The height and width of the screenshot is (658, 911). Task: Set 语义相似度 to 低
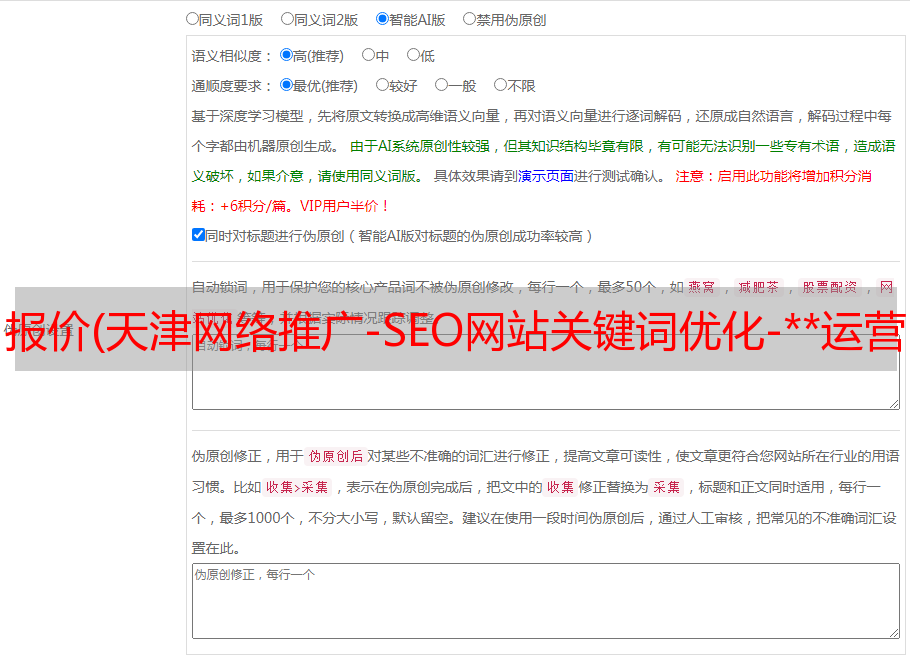pyautogui.click(x=414, y=55)
